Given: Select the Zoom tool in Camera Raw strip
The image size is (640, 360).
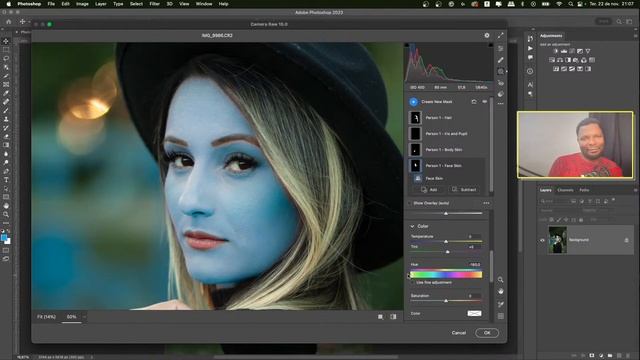Looking at the screenshot, I should click(x=500, y=280).
